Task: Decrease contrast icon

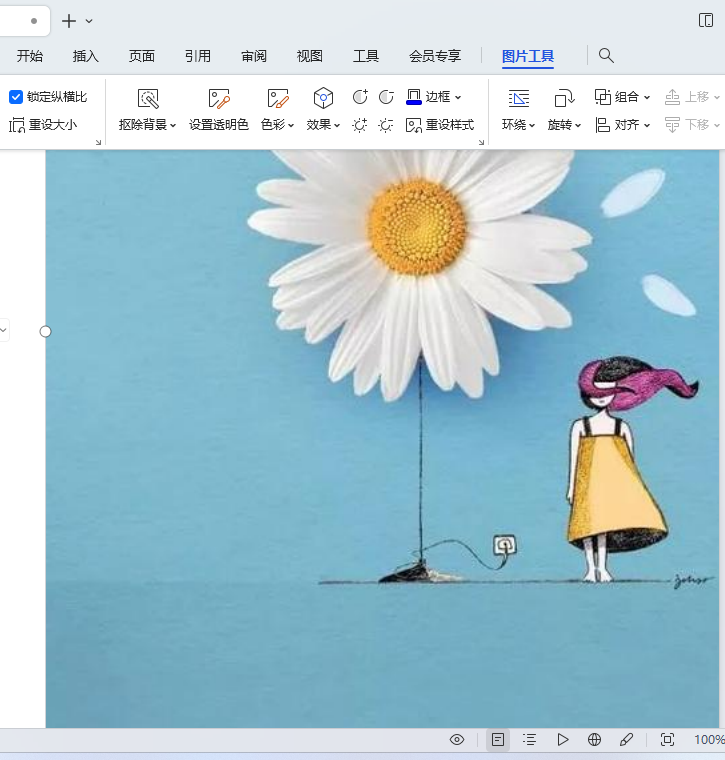Action: [386, 97]
